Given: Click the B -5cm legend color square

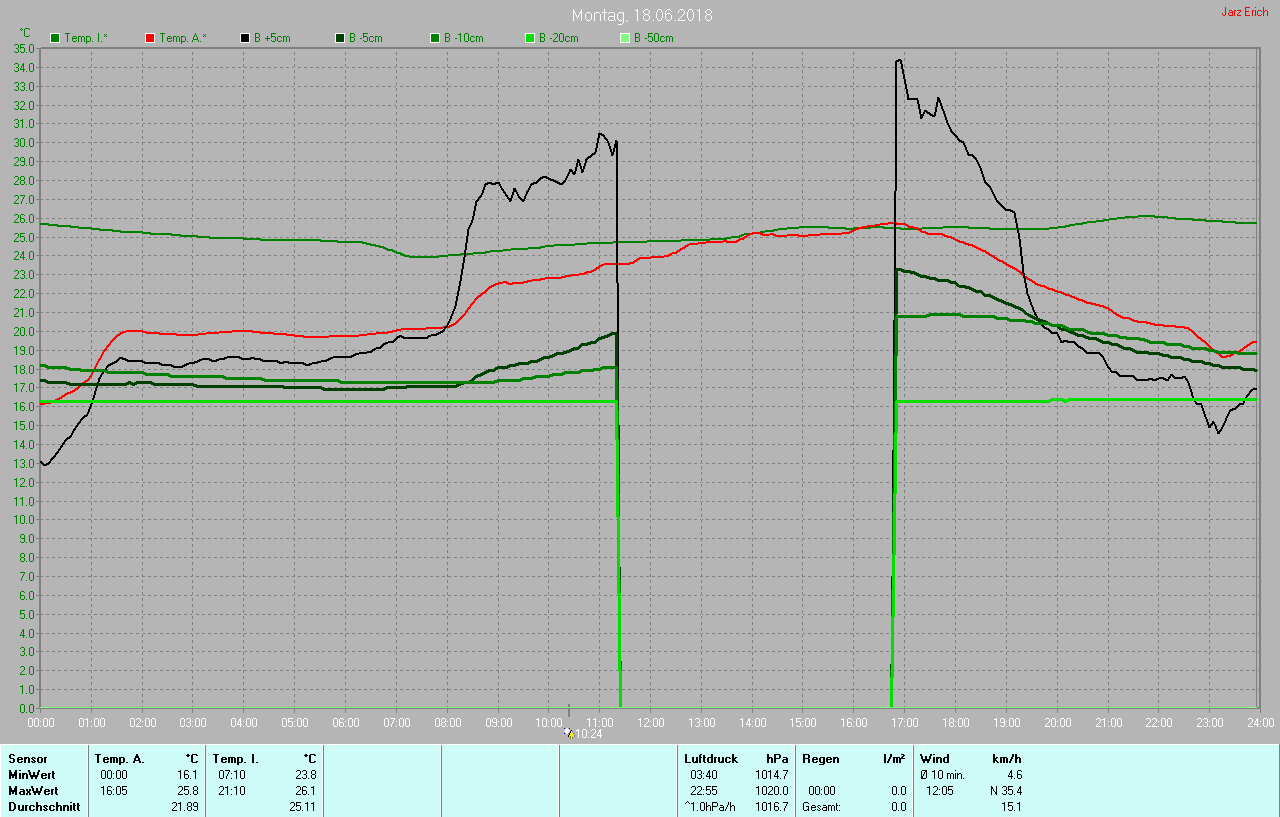Looking at the screenshot, I should 340,38.
